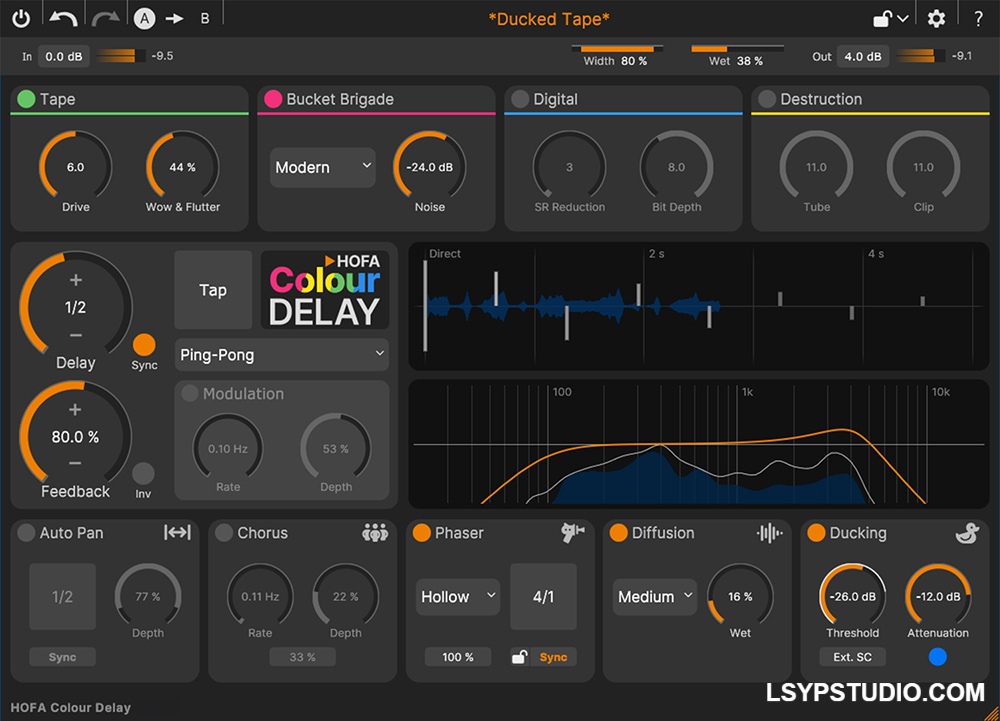Viewport: 1000px width, 721px height.
Task: Disable the Bucket Brigade section
Action: tap(273, 99)
